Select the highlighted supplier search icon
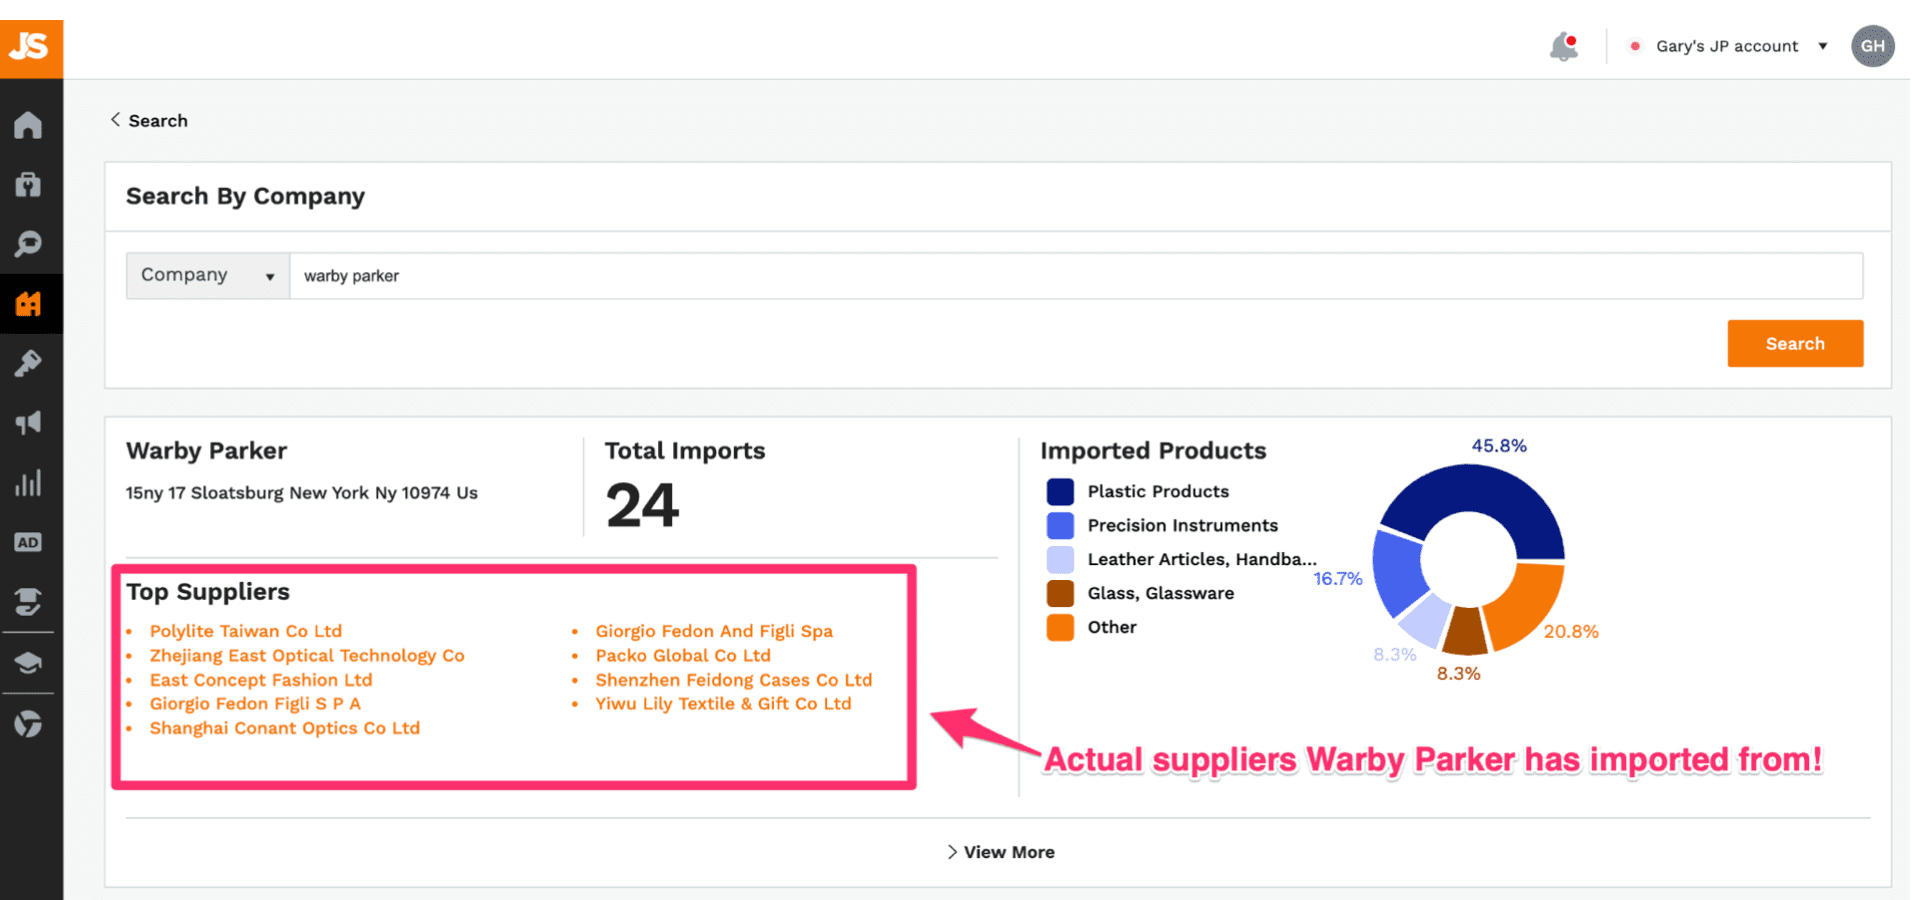 [29, 303]
